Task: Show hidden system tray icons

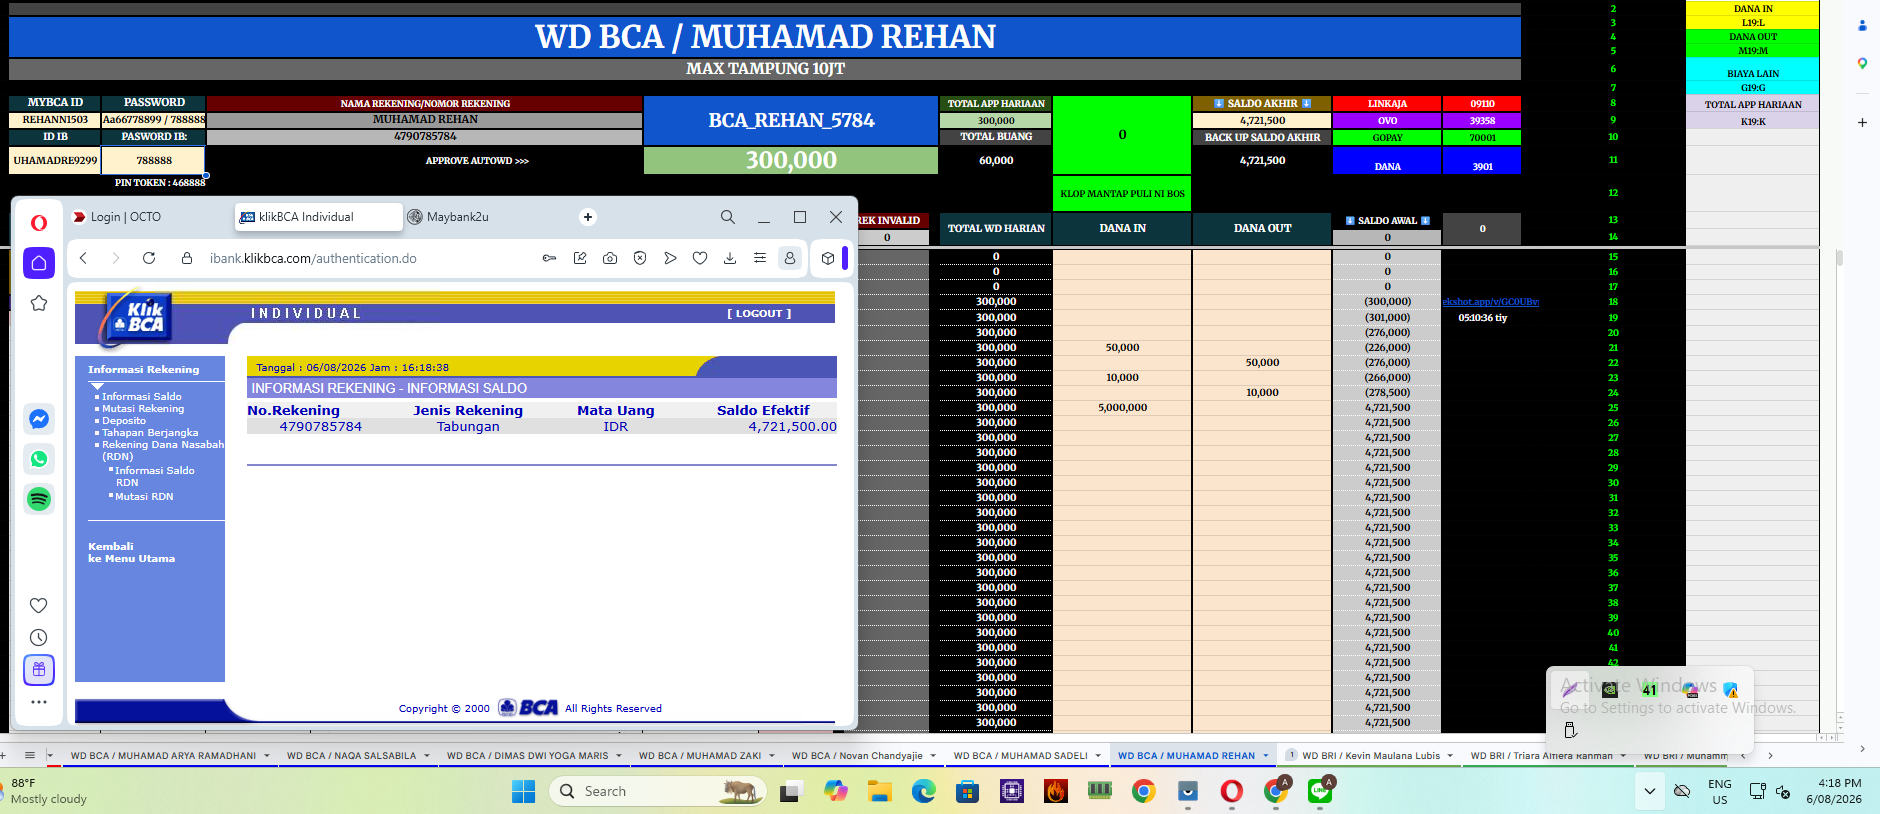Action: click(x=1649, y=791)
